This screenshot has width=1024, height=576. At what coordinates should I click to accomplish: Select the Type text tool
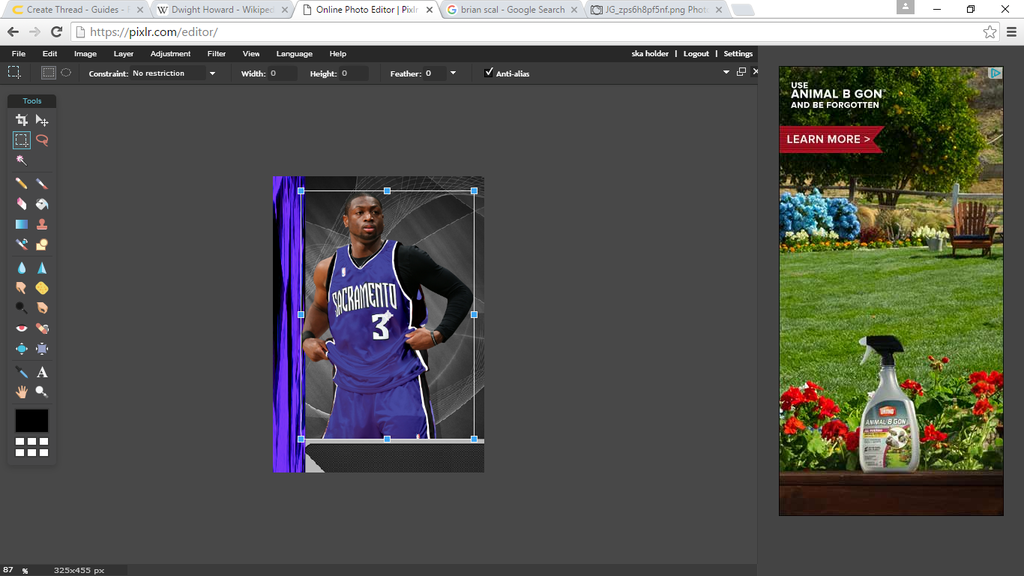(42, 372)
